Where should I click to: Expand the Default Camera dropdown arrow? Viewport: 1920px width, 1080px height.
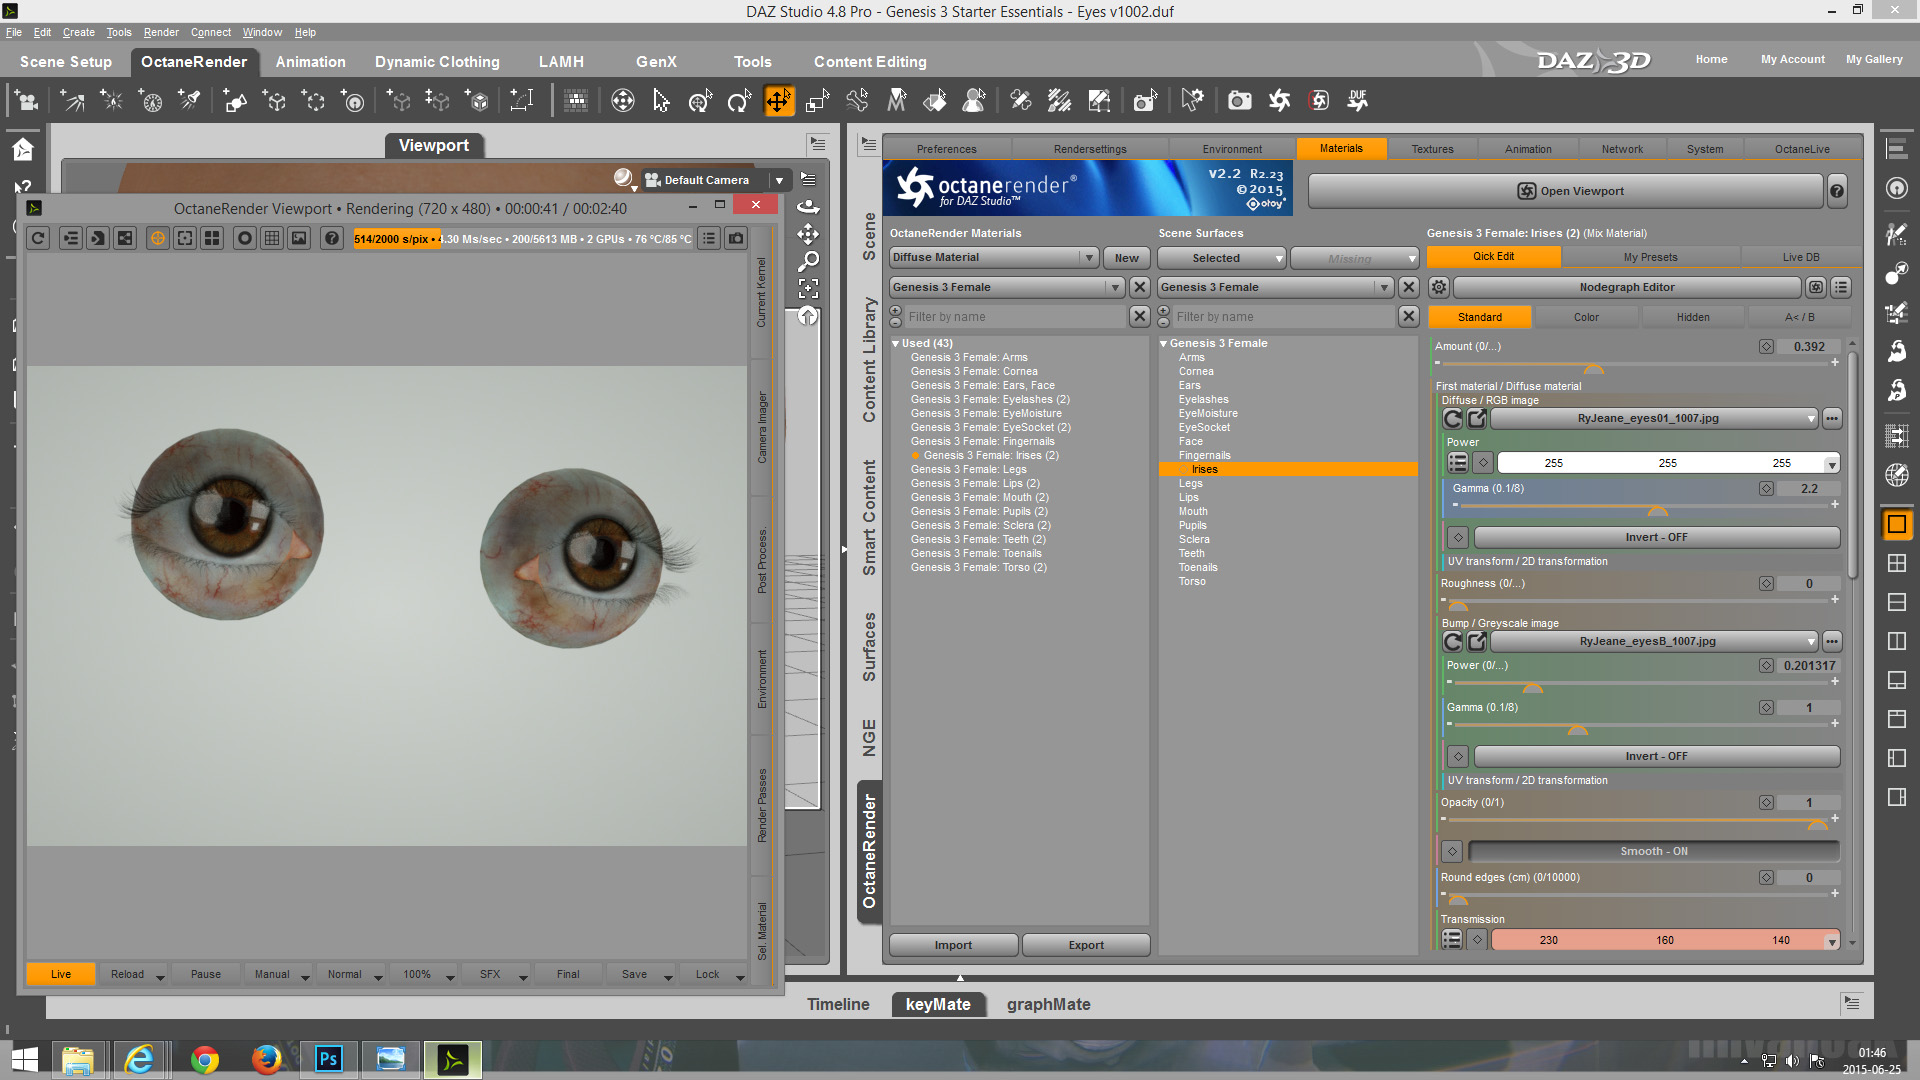point(779,180)
